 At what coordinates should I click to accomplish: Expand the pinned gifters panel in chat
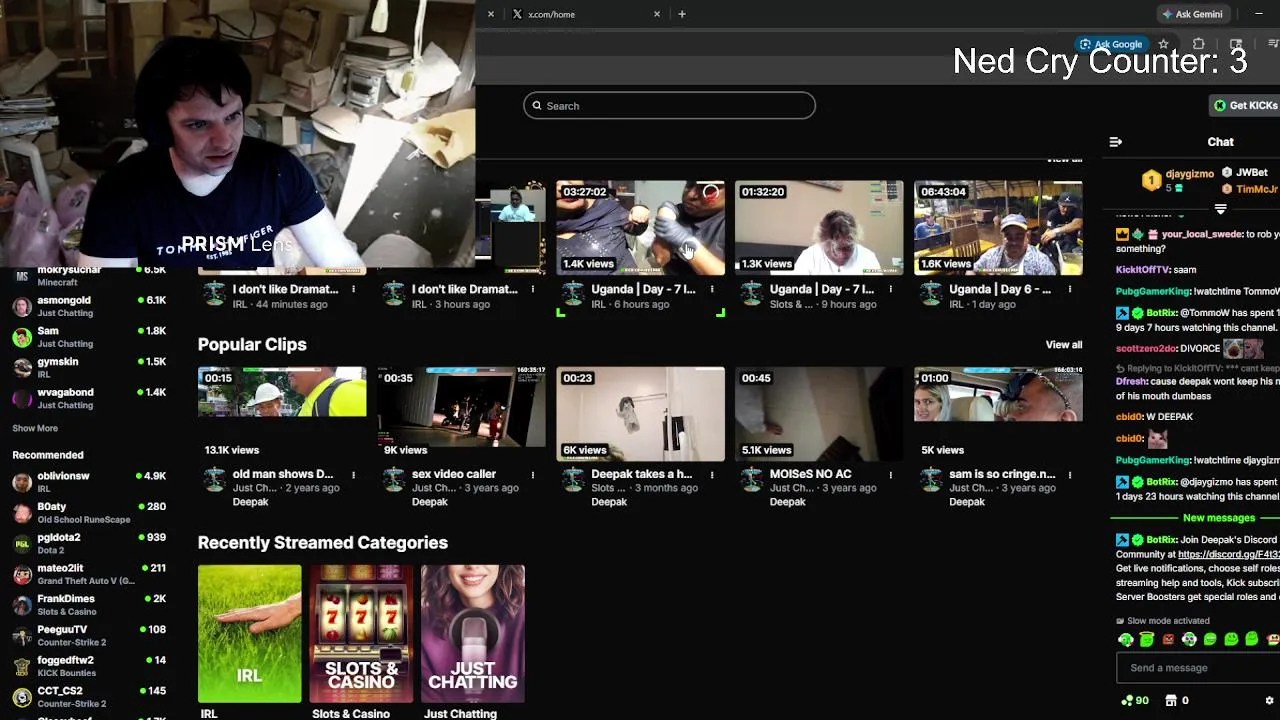[1220, 209]
